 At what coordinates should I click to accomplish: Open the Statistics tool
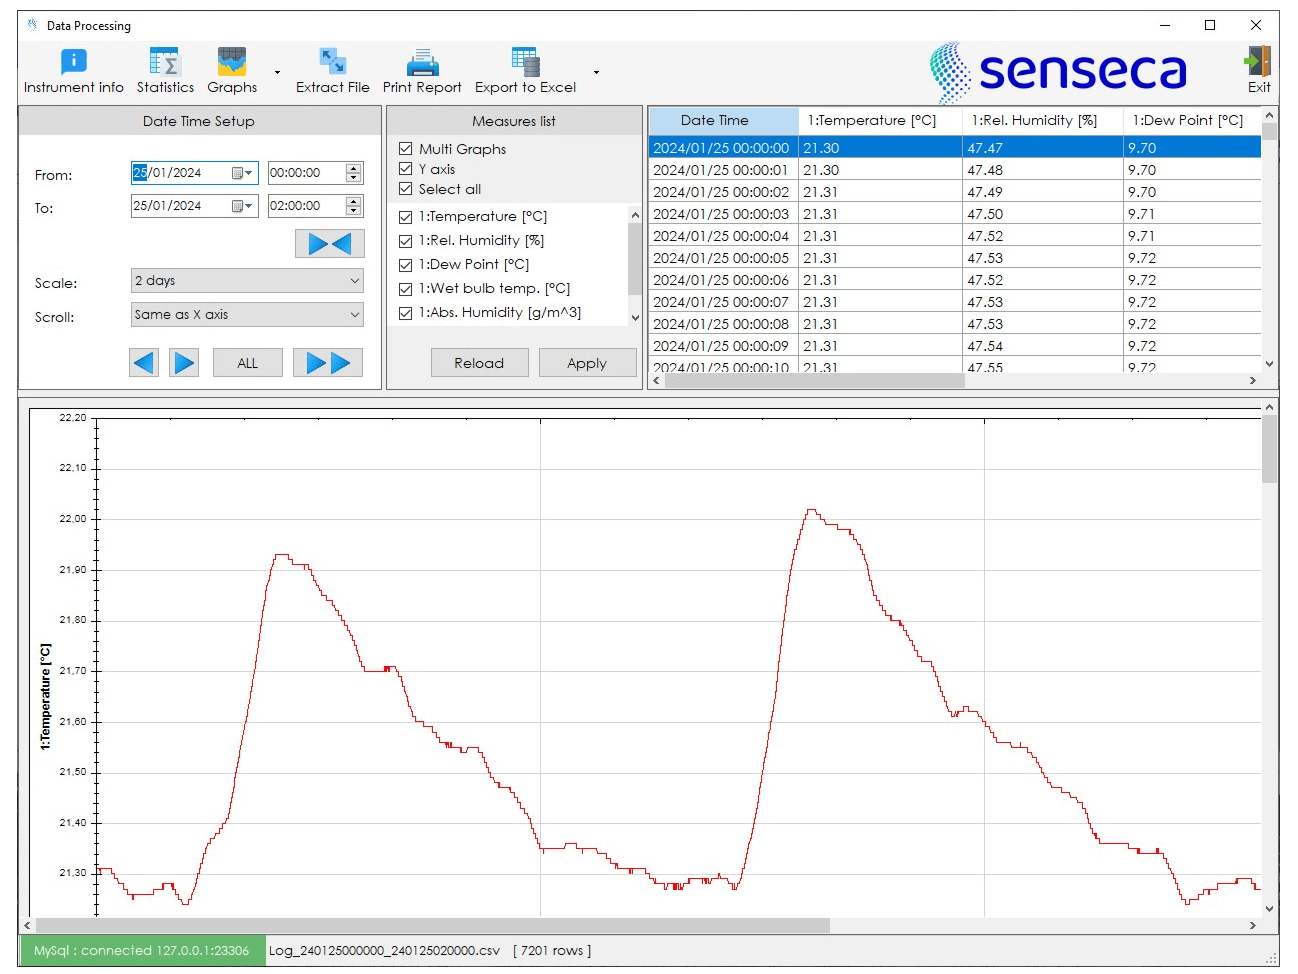165,71
